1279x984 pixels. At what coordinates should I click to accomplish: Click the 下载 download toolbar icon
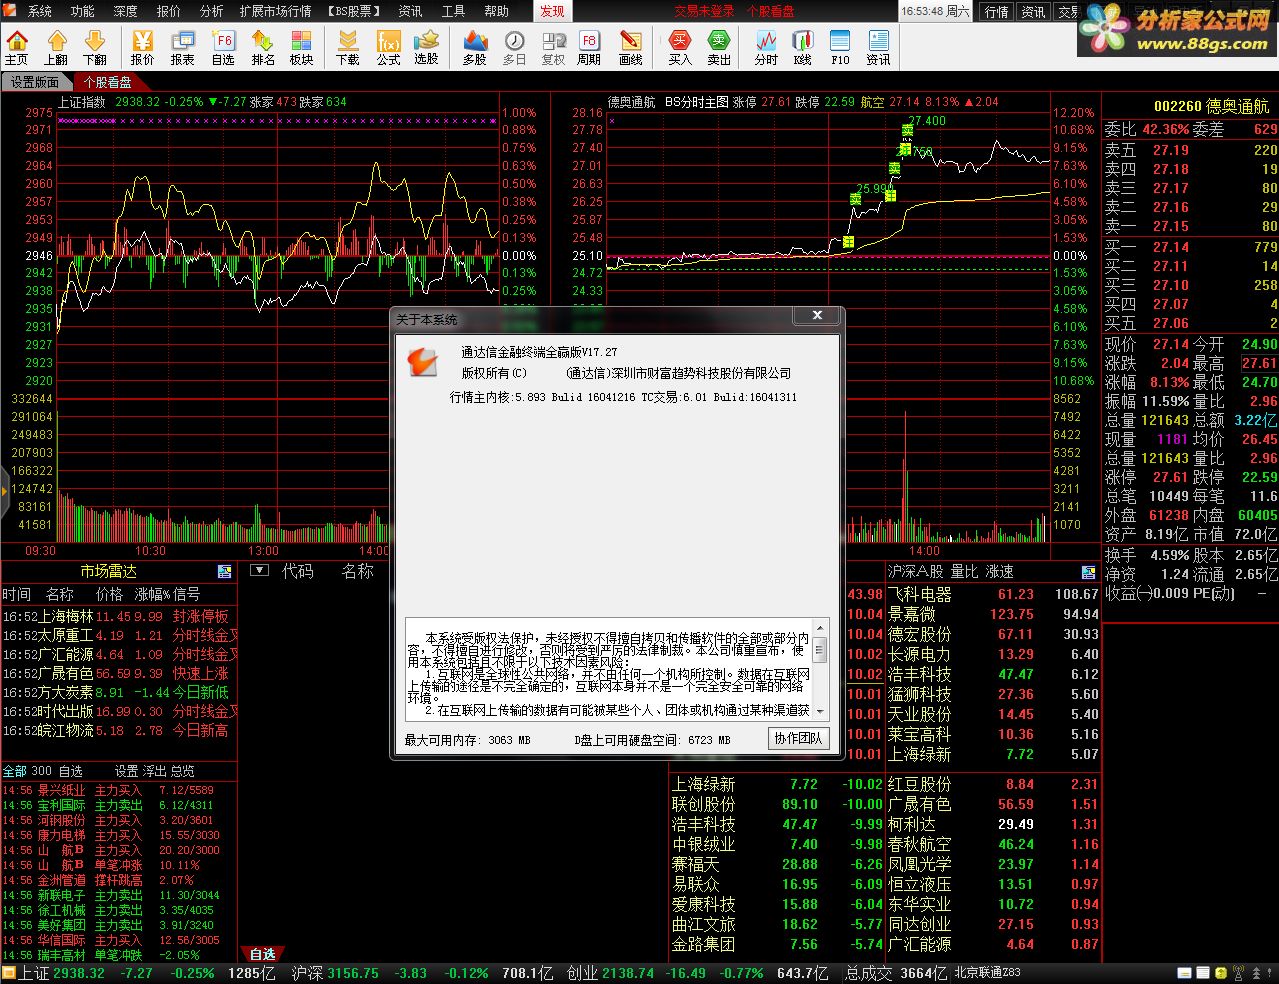[x=348, y=47]
